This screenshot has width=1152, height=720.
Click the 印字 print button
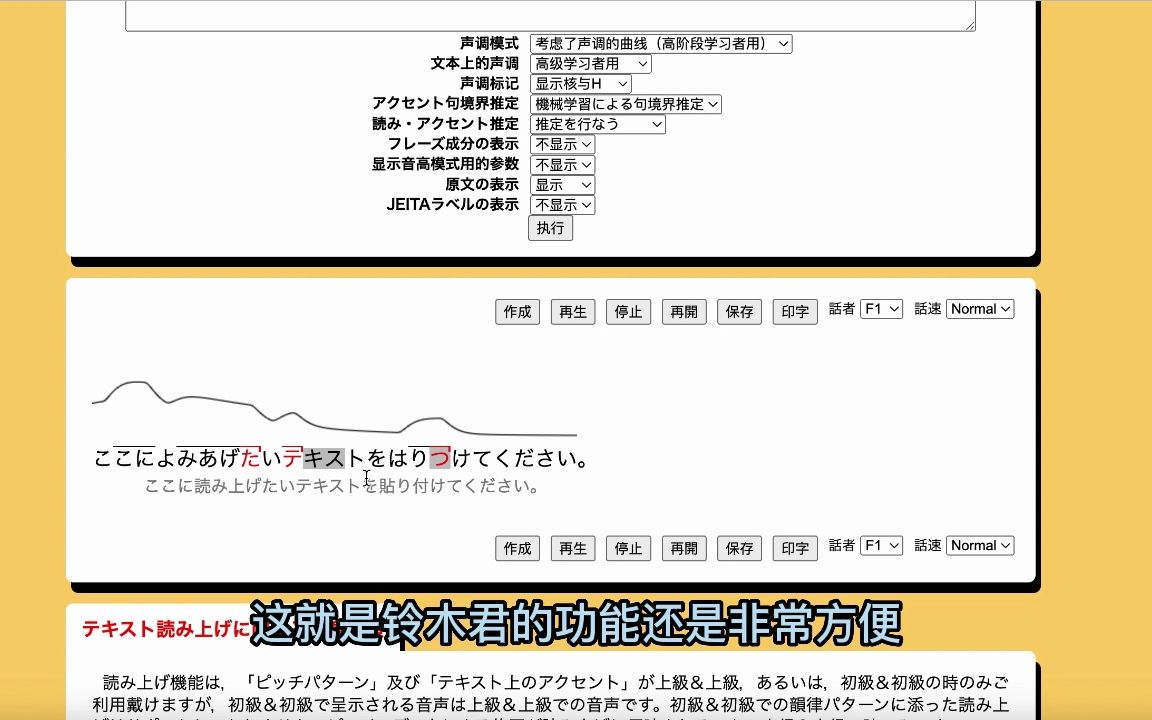[x=793, y=311]
